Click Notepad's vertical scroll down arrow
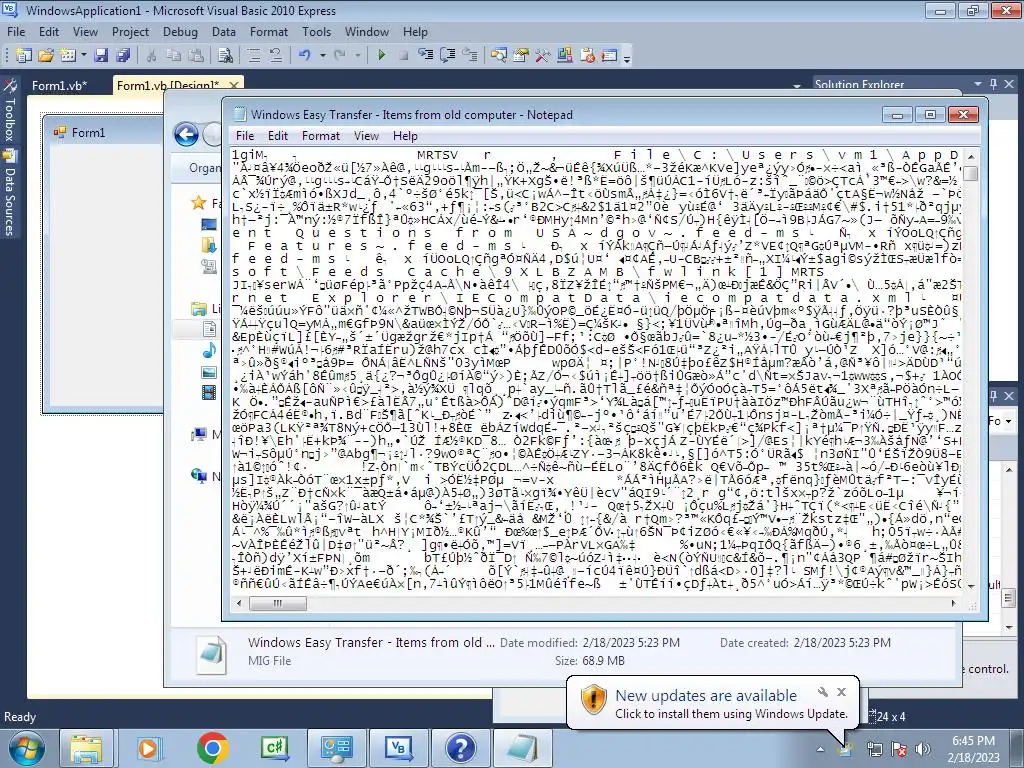 pos(970,586)
